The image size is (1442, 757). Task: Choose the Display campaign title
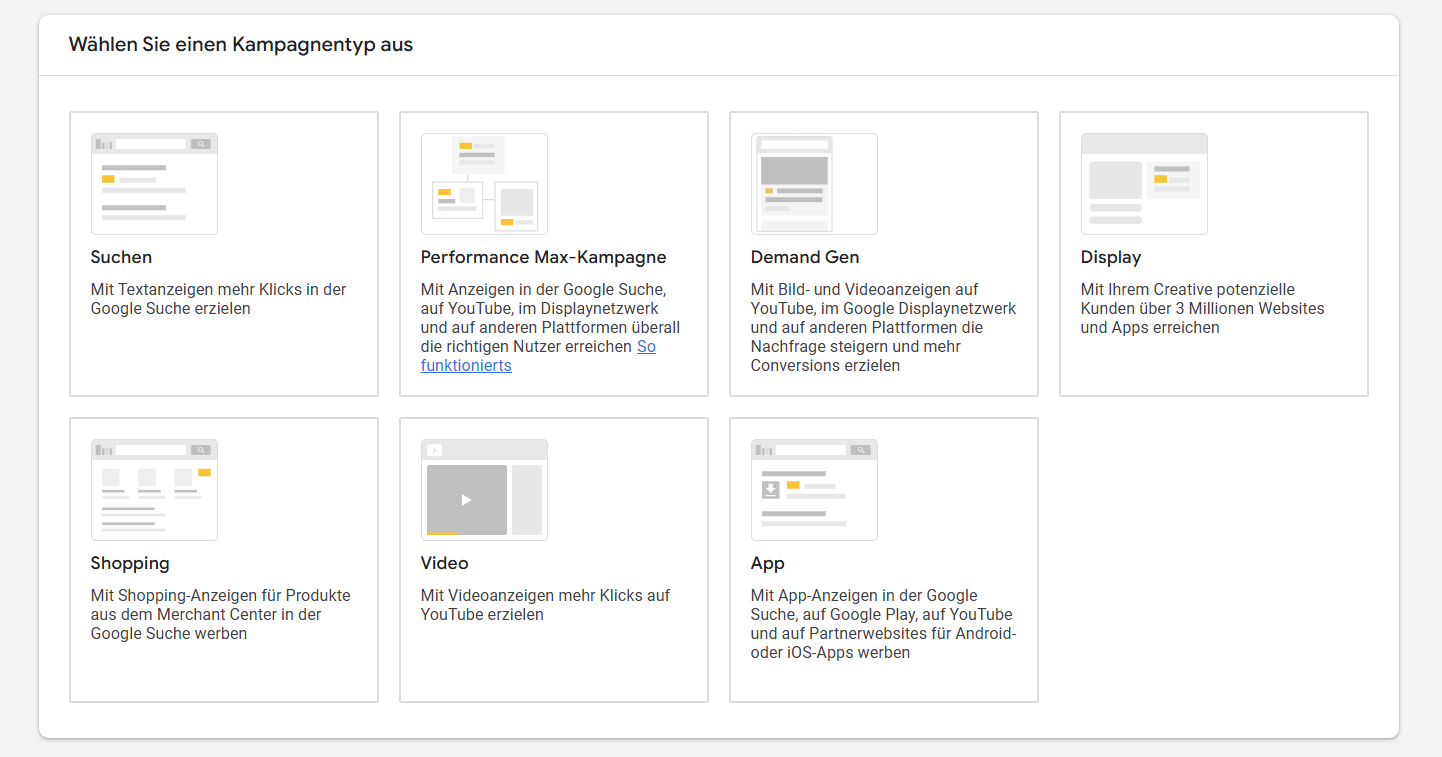pyautogui.click(x=1111, y=257)
